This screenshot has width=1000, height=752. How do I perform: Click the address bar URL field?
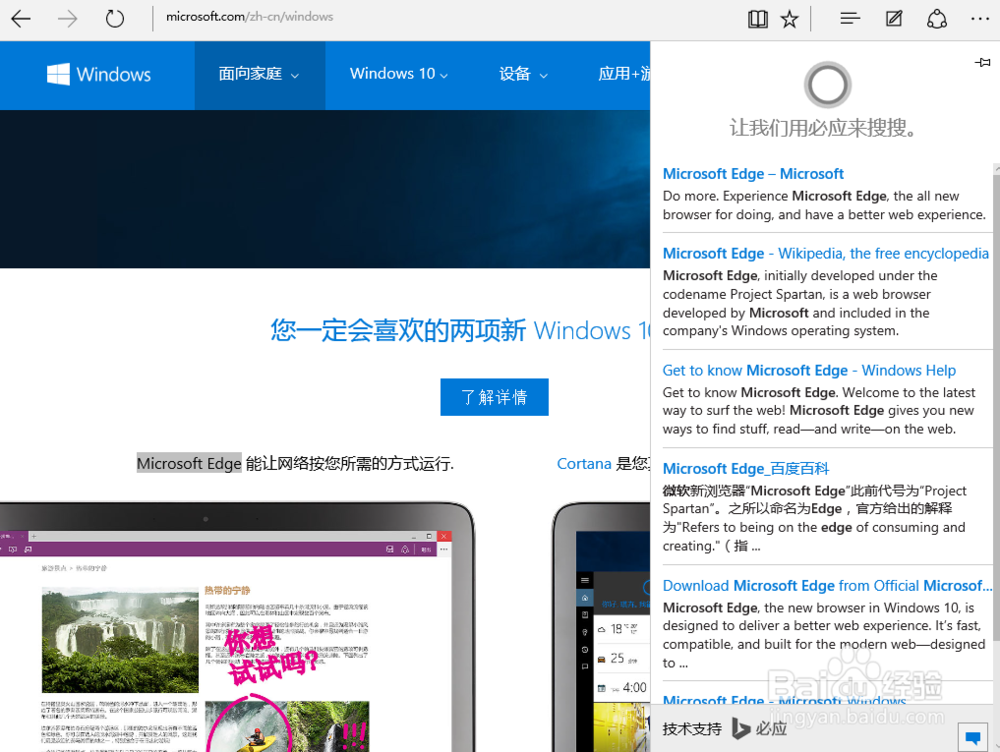(x=250, y=17)
